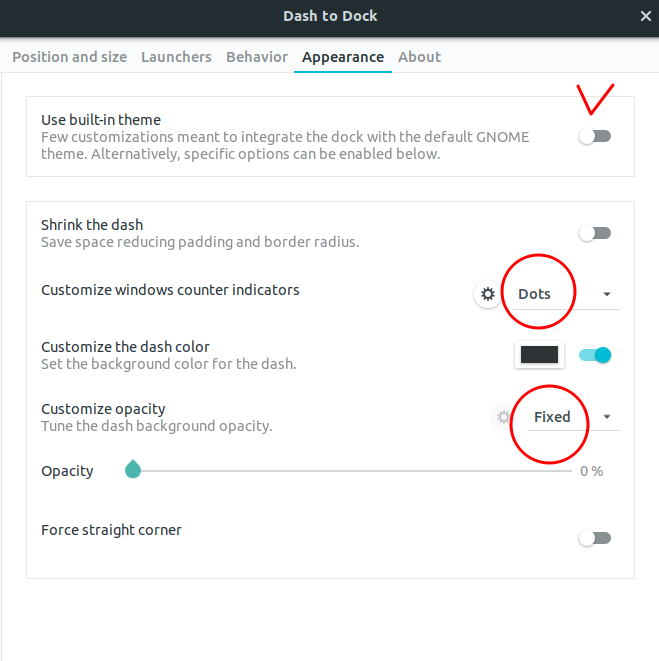Enable Shrink the dash switch
The image size is (659, 661).
pyautogui.click(x=595, y=233)
